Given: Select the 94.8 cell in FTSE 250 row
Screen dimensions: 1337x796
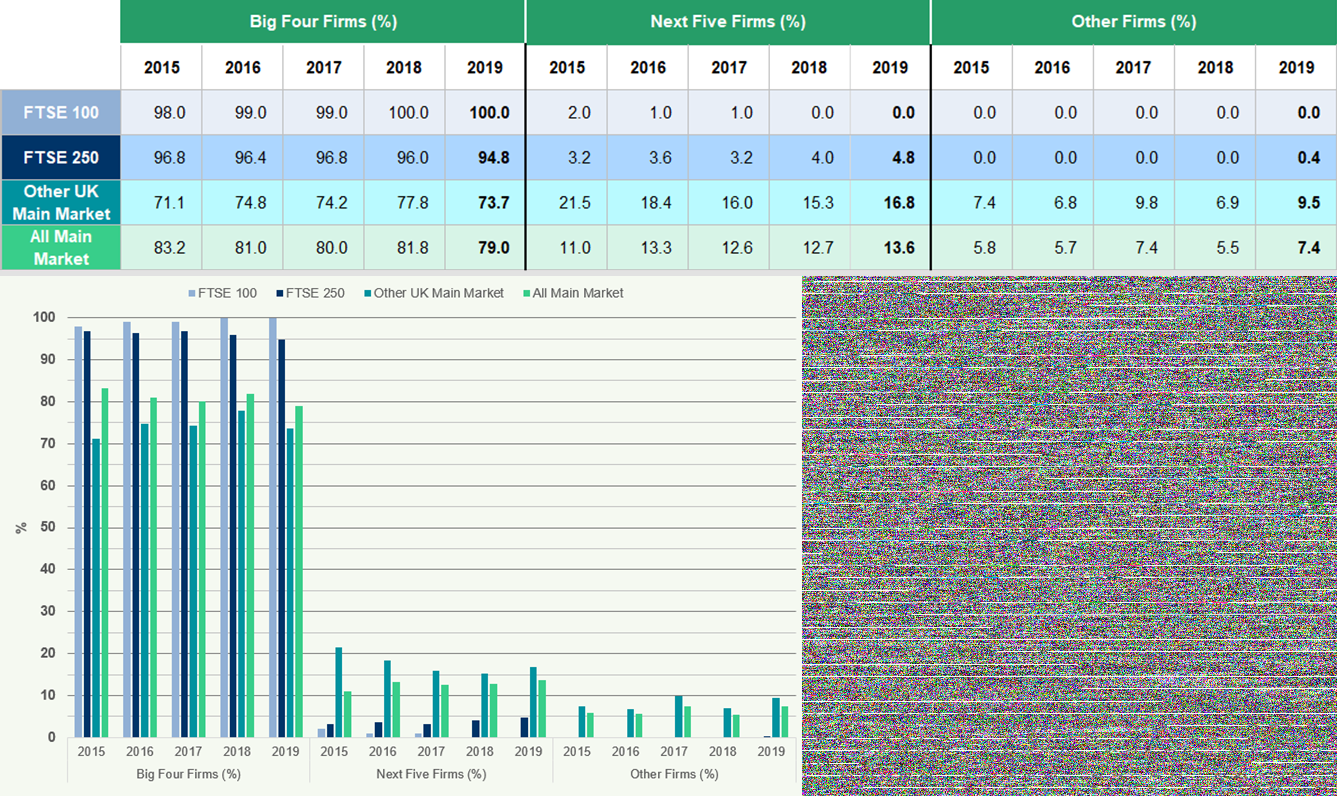Looking at the screenshot, I should click(x=489, y=158).
